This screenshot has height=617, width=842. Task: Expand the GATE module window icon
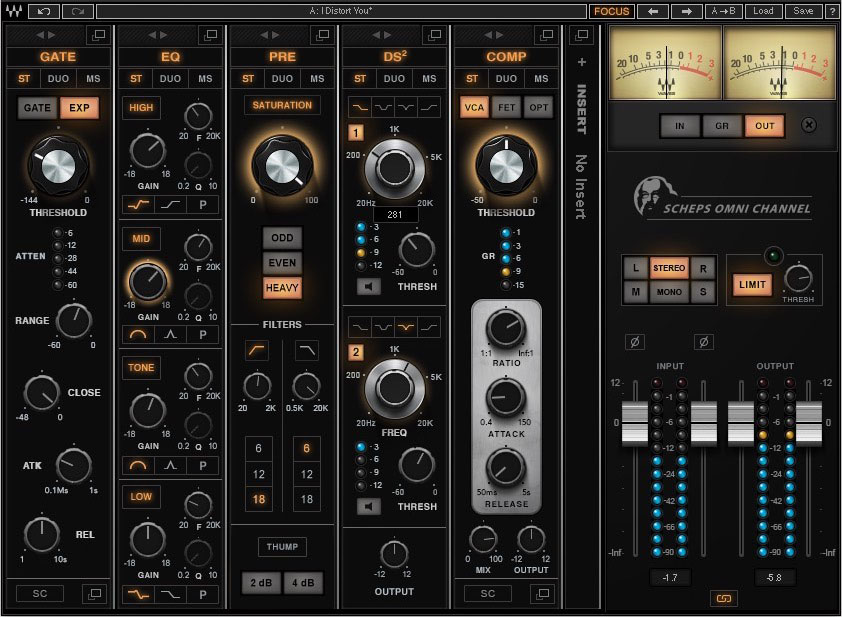click(98, 35)
